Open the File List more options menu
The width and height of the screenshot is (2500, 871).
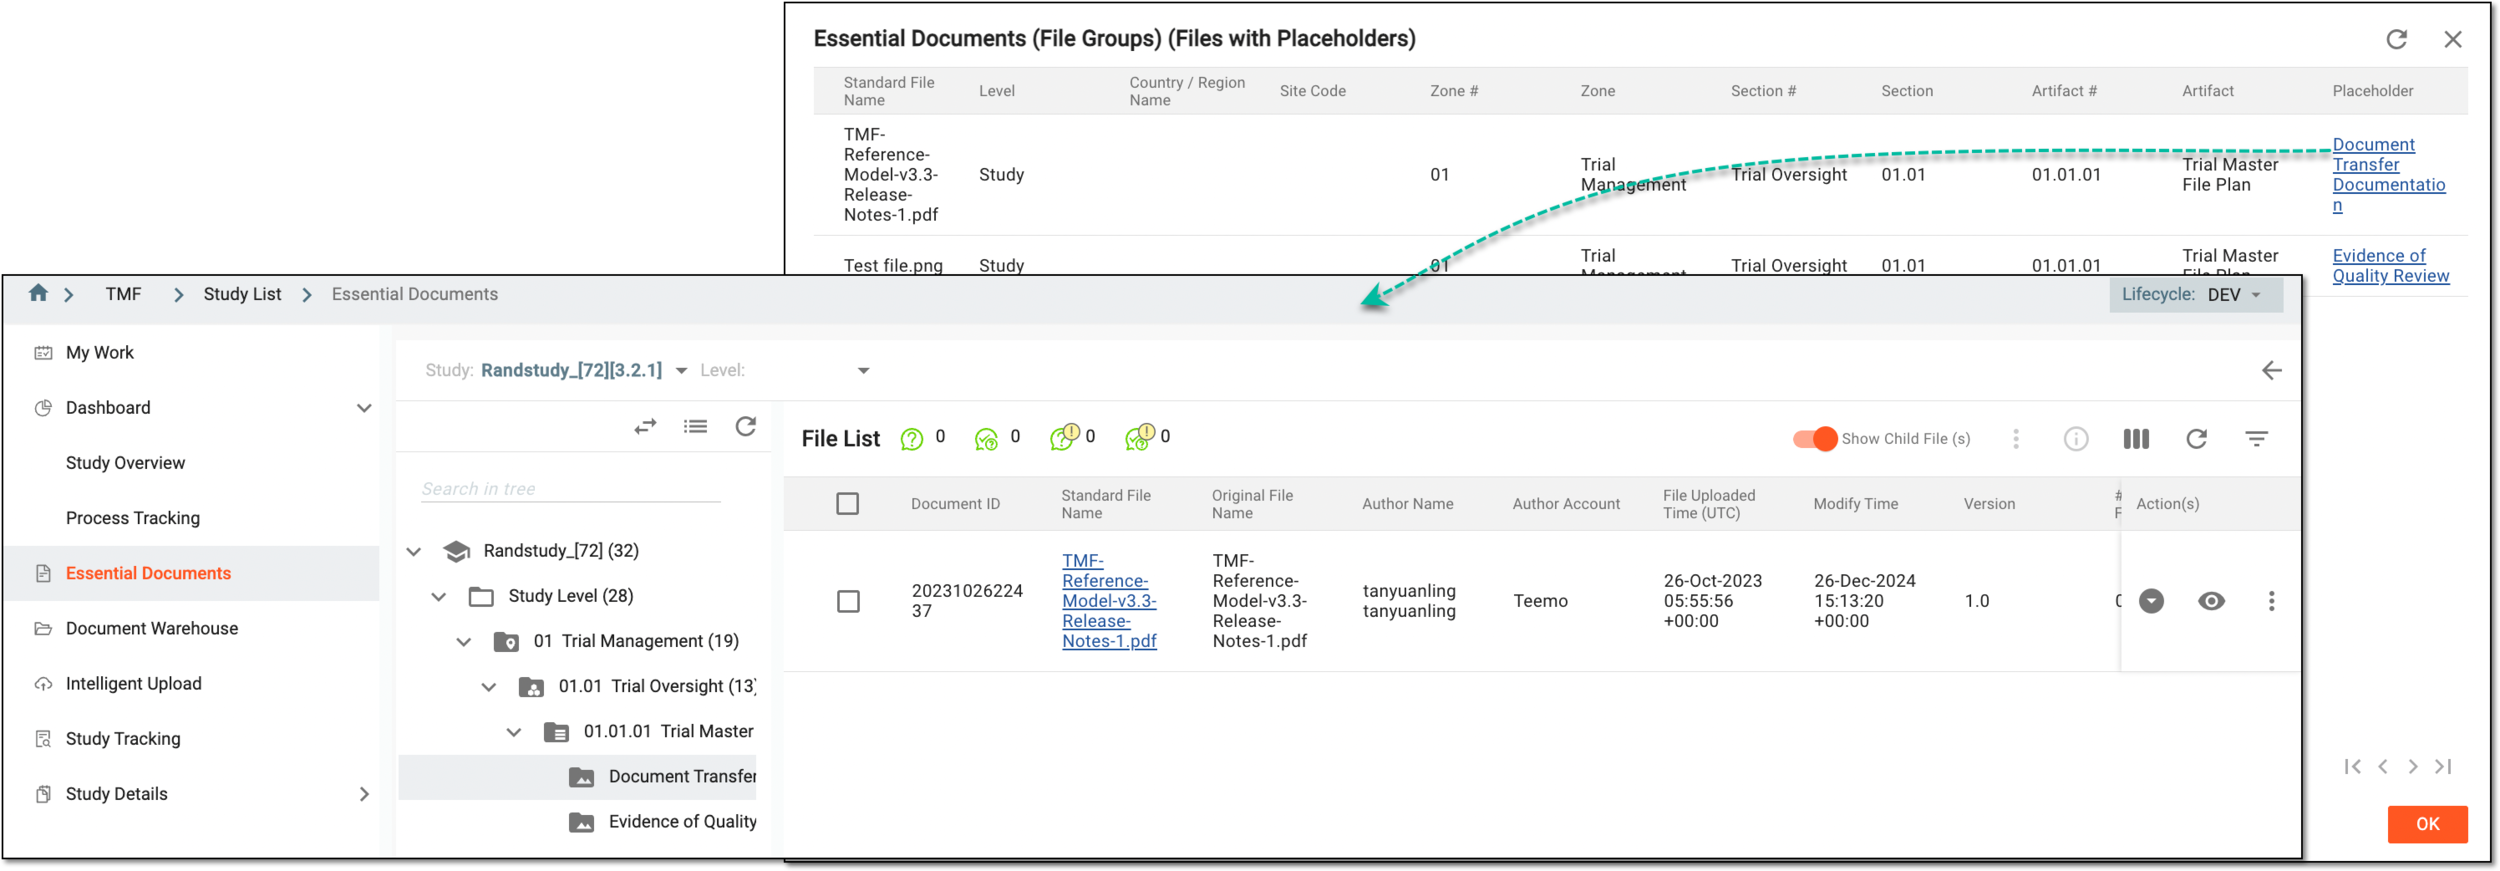point(2016,439)
